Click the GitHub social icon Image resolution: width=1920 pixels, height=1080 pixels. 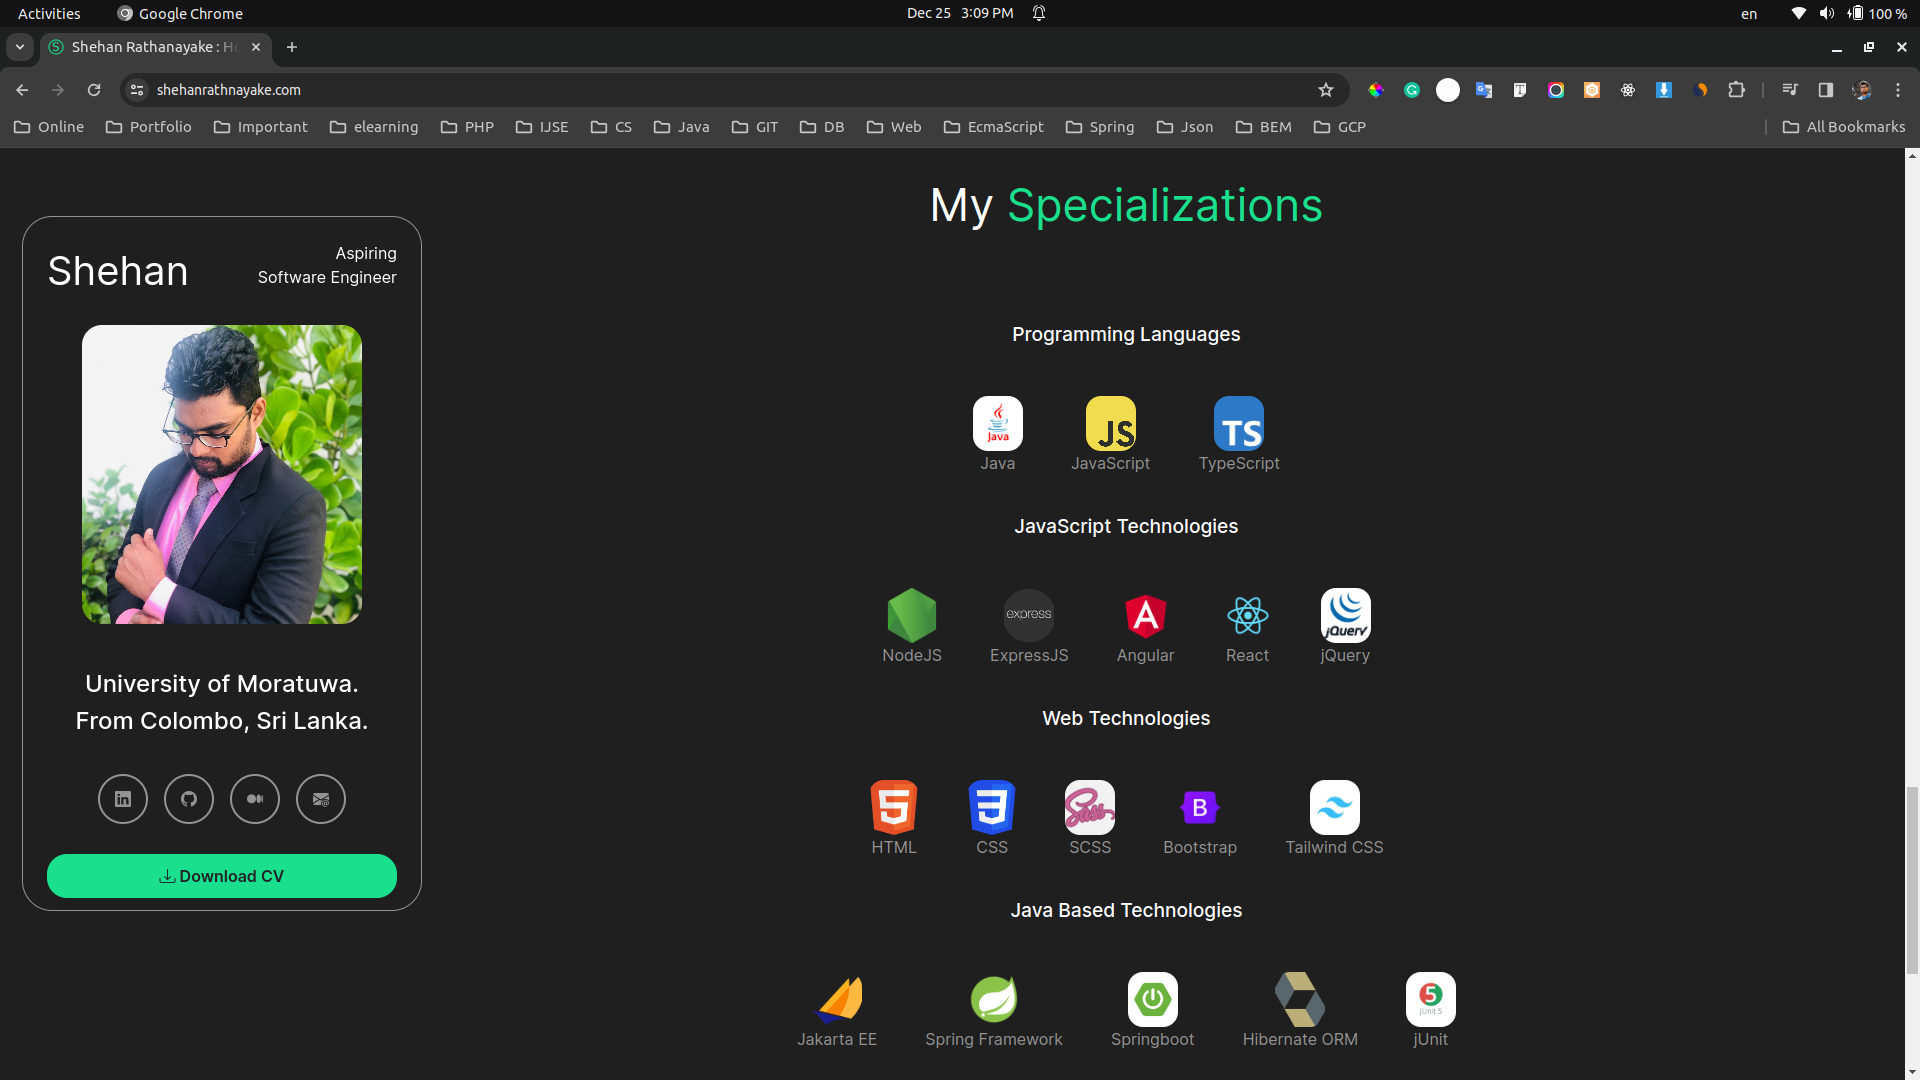coord(189,799)
